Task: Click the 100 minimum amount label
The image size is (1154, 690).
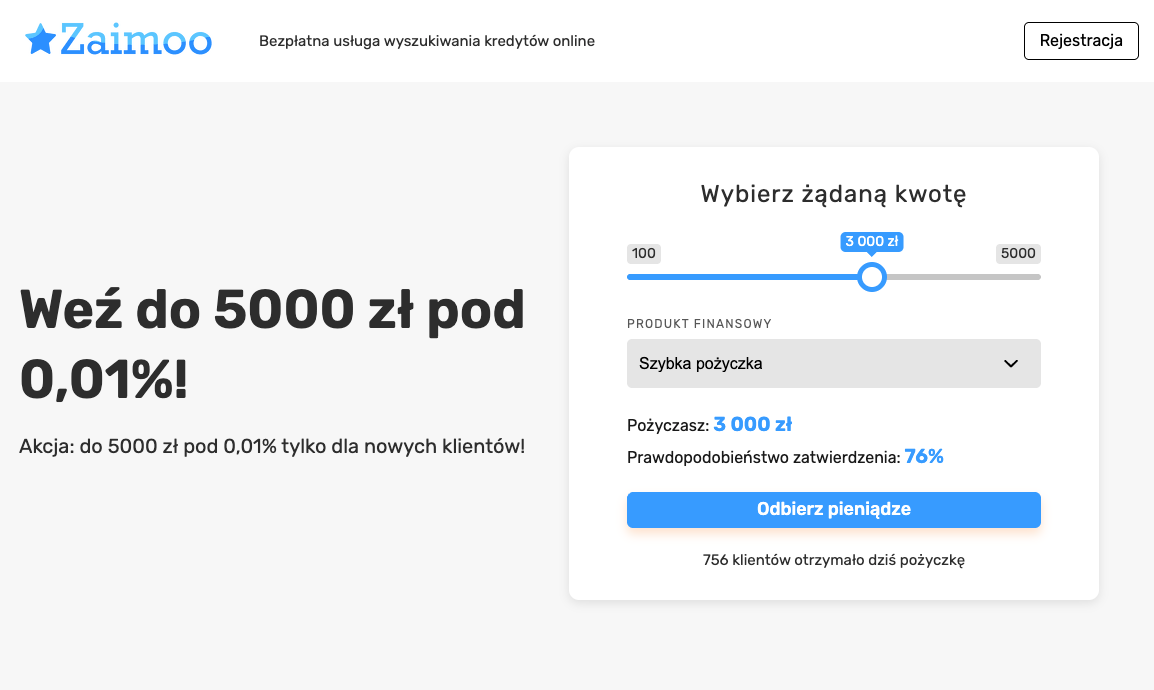Action: pyautogui.click(x=644, y=253)
